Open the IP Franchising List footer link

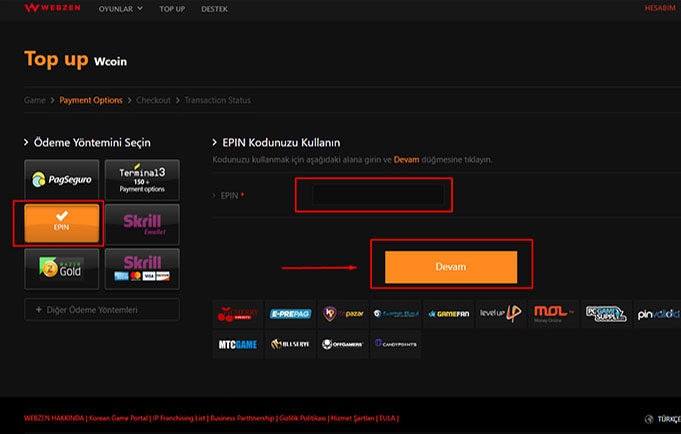tap(179, 418)
